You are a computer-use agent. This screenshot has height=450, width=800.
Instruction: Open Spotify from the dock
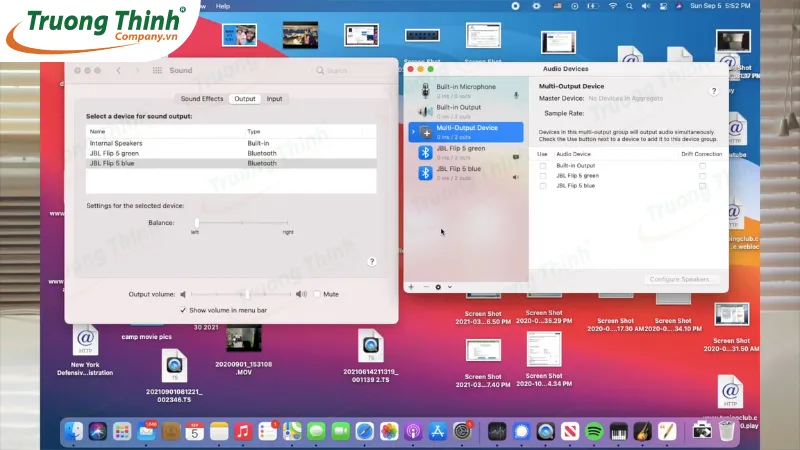tap(593, 431)
